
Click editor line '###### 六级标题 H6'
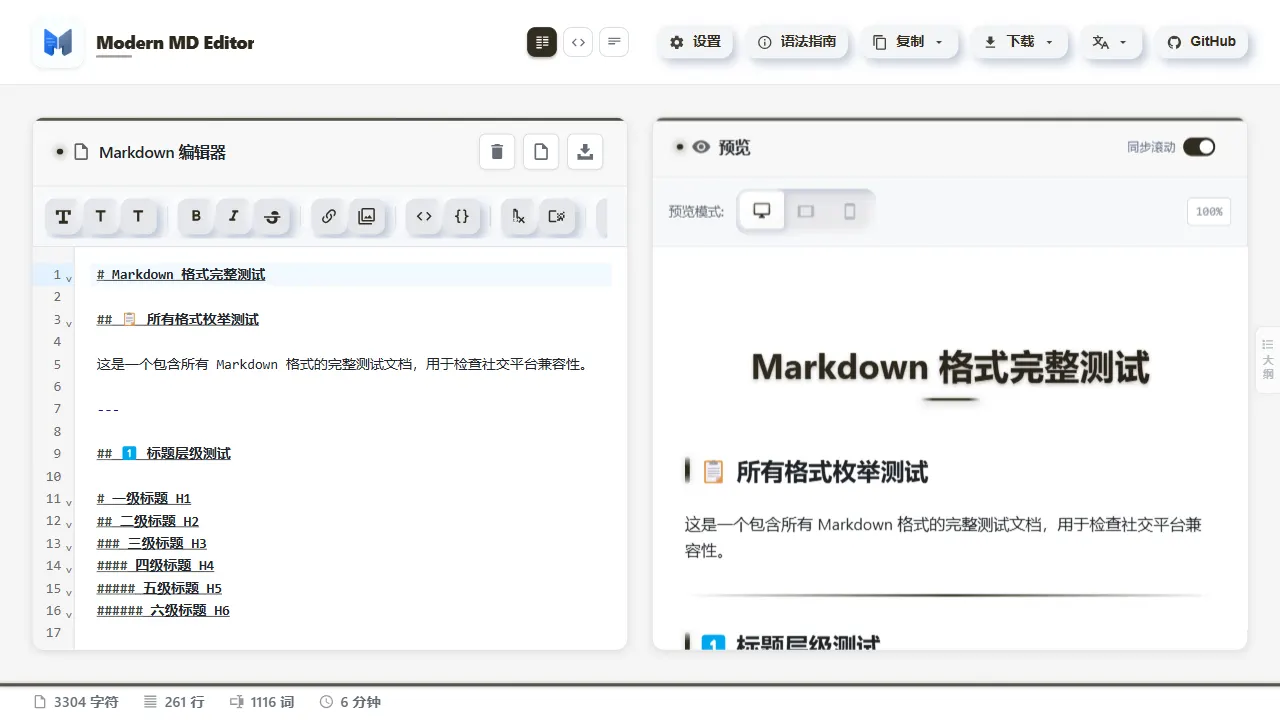pos(164,610)
